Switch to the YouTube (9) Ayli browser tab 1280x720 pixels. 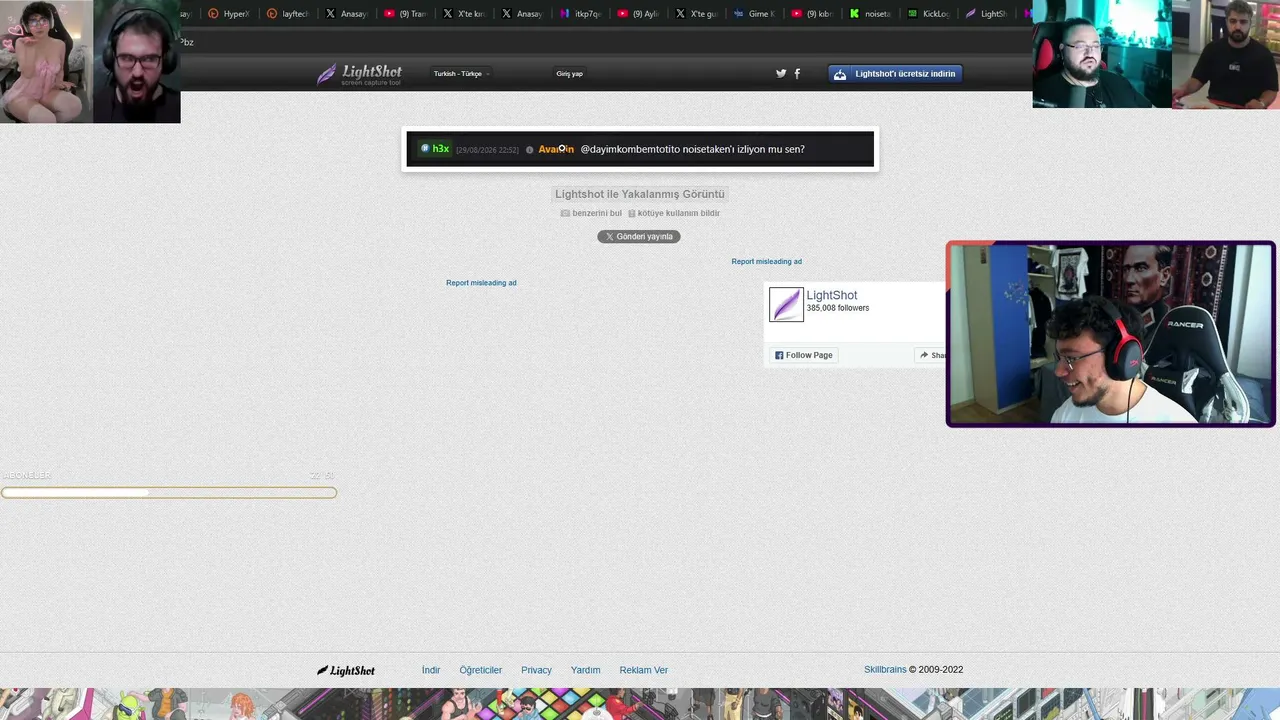click(638, 14)
